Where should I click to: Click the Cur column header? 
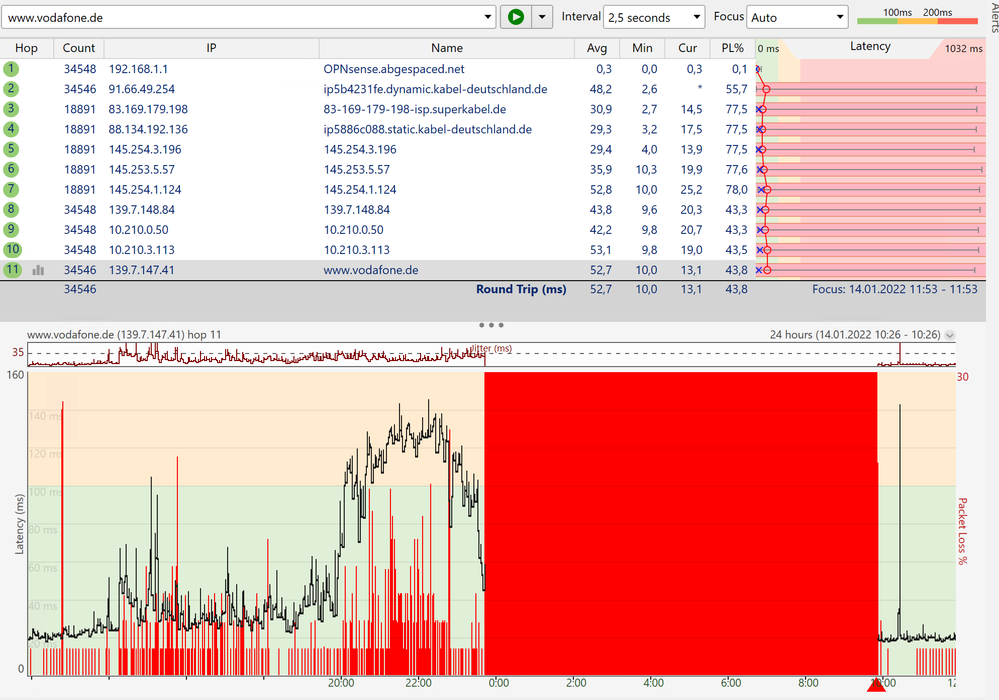[x=687, y=48]
